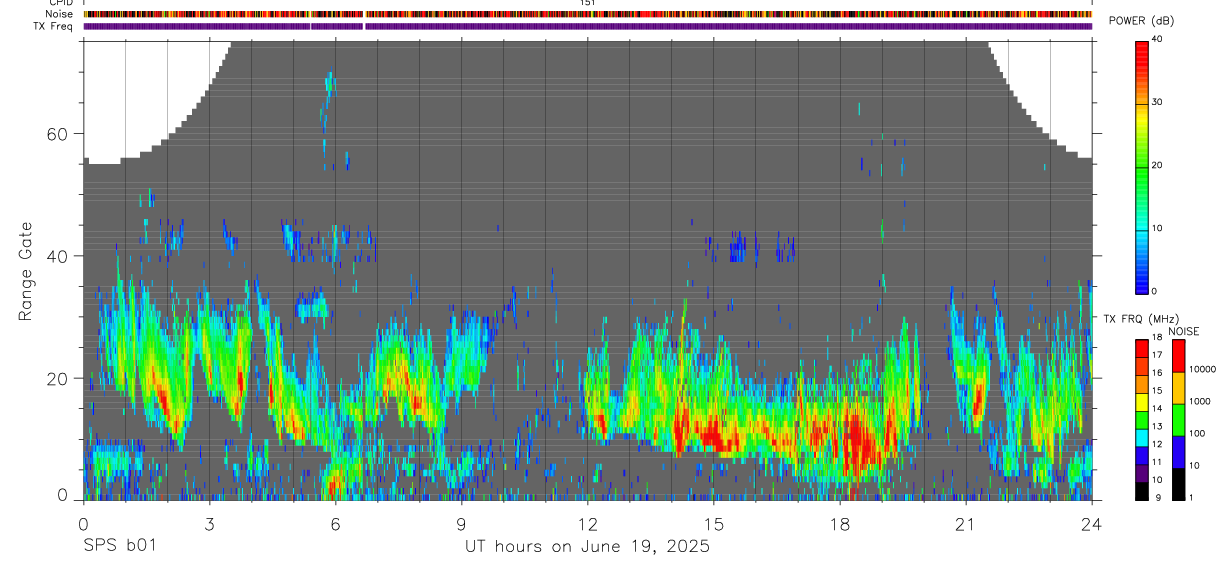Click the SPS b01 label
This screenshot has width=1228, height=567.
pyautogui.click(x=119, y=546)
